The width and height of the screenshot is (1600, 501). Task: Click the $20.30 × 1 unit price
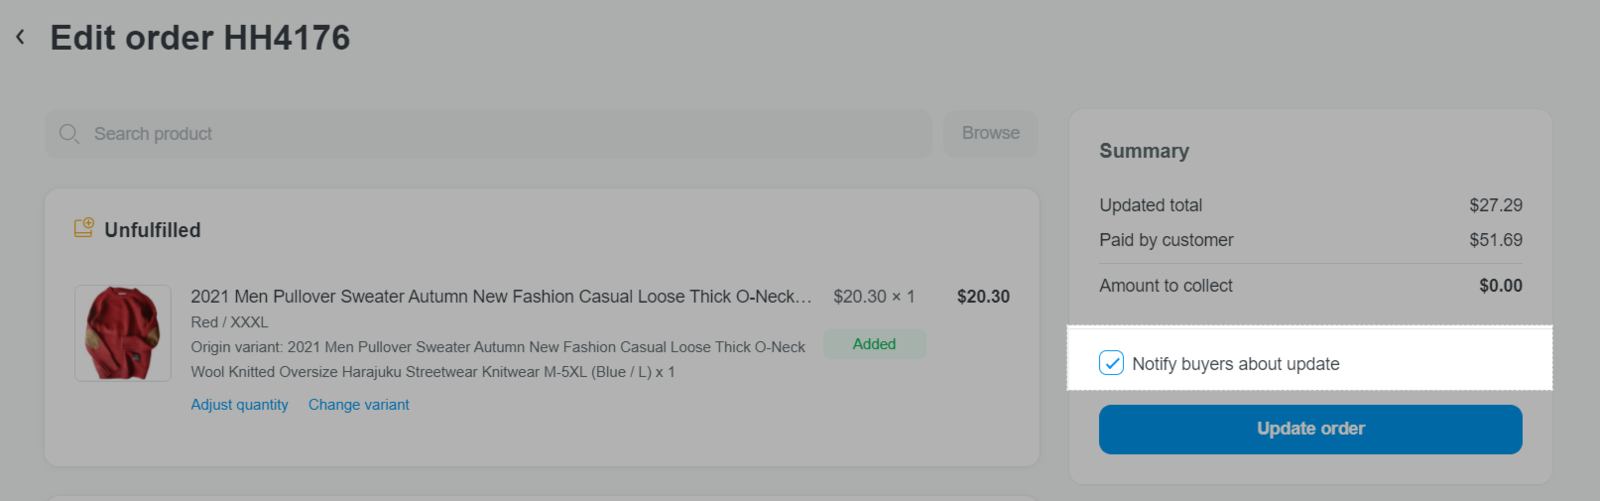click(874, 297)
